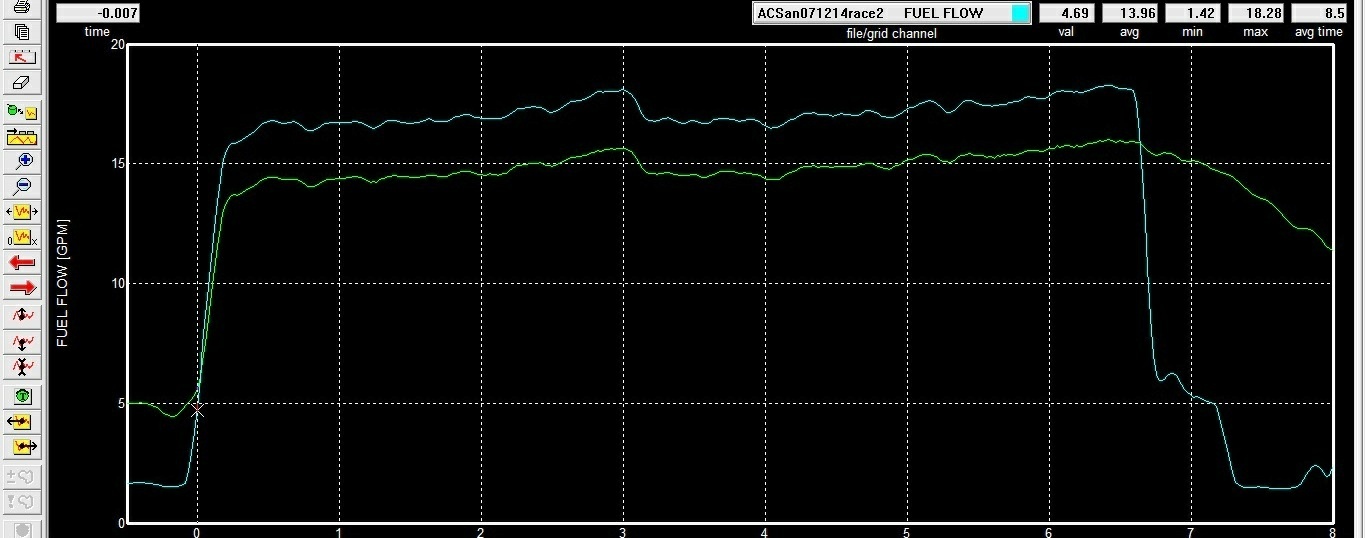
Task: Select the red arrow pointer tool
Action: (22, 58)
